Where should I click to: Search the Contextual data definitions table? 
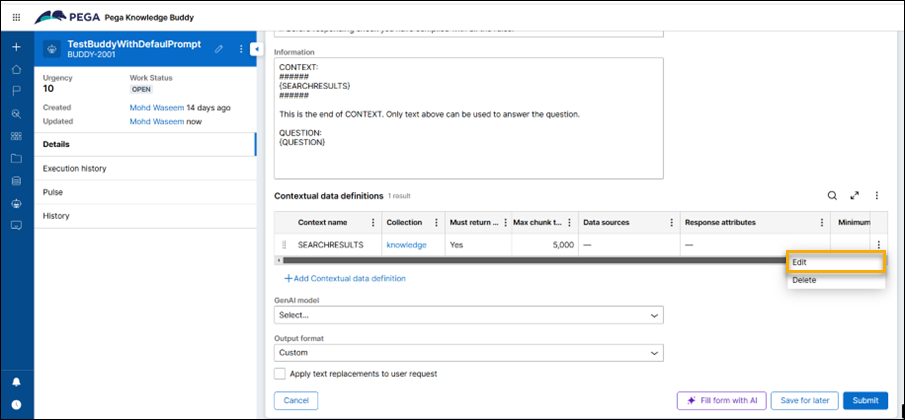(x=832, y=196)
